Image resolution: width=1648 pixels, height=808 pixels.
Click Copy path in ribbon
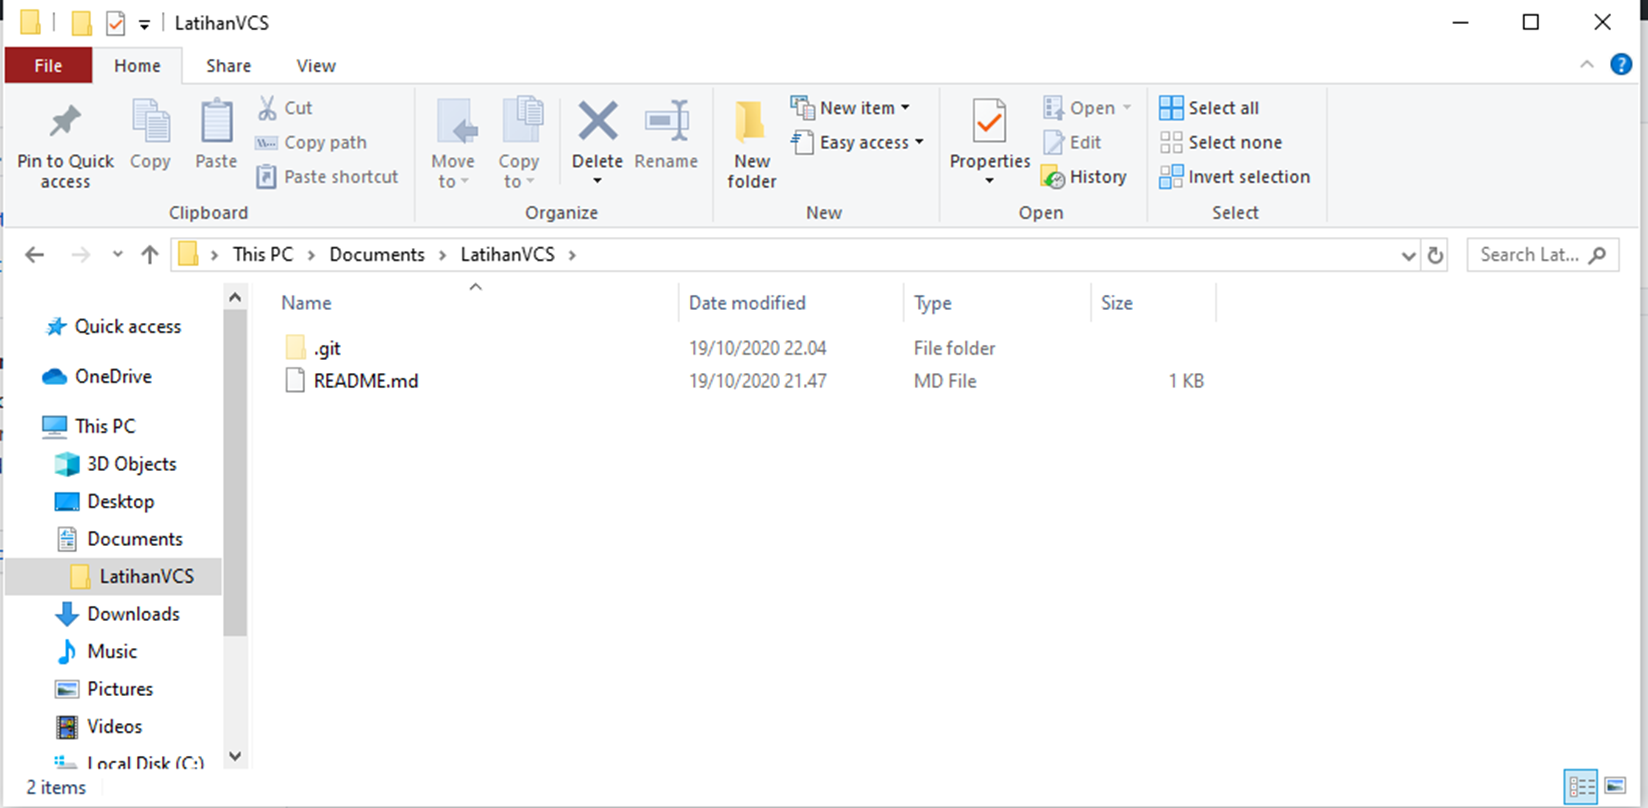click(x=311, y=143)
